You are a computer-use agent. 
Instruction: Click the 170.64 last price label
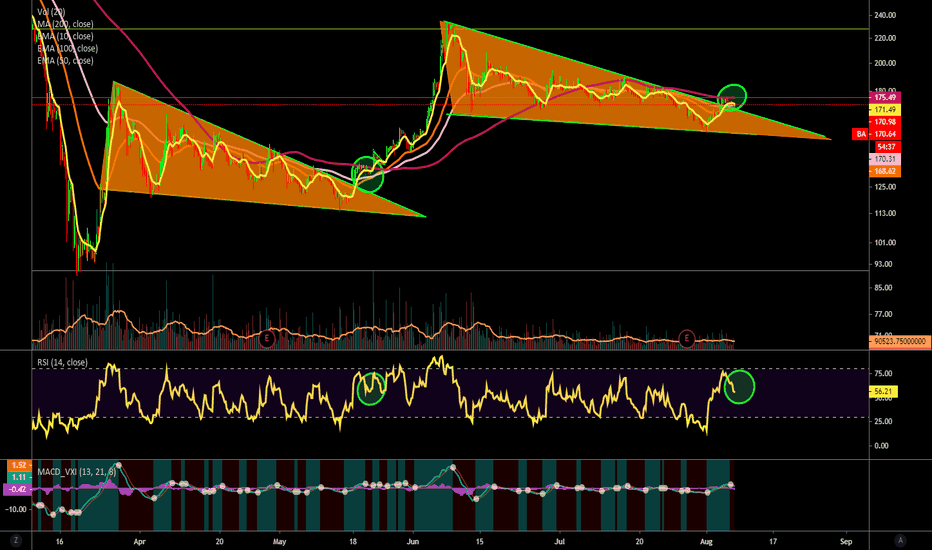tap(885, 134)
